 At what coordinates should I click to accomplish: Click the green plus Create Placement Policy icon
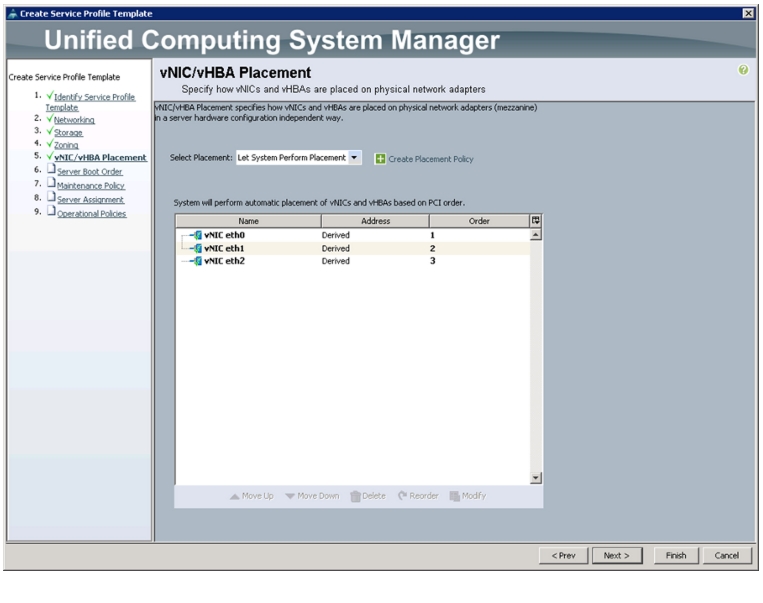click(380, 159)
